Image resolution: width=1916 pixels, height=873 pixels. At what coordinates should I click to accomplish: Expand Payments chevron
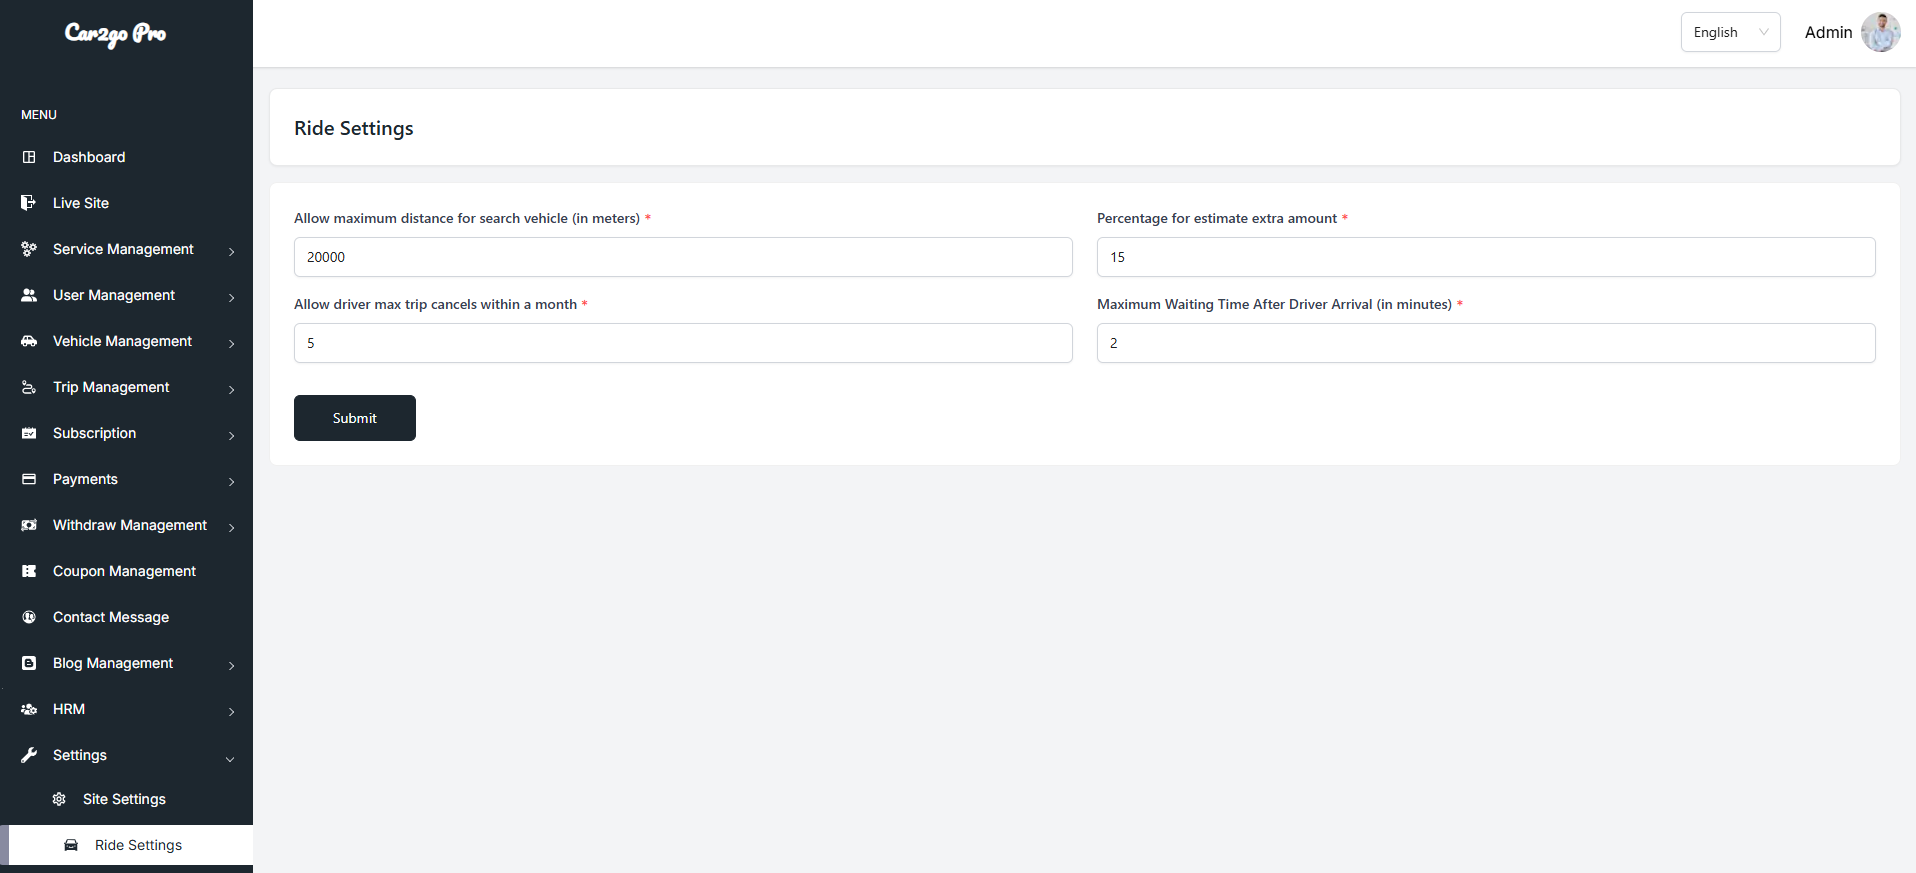pos(231,481)
